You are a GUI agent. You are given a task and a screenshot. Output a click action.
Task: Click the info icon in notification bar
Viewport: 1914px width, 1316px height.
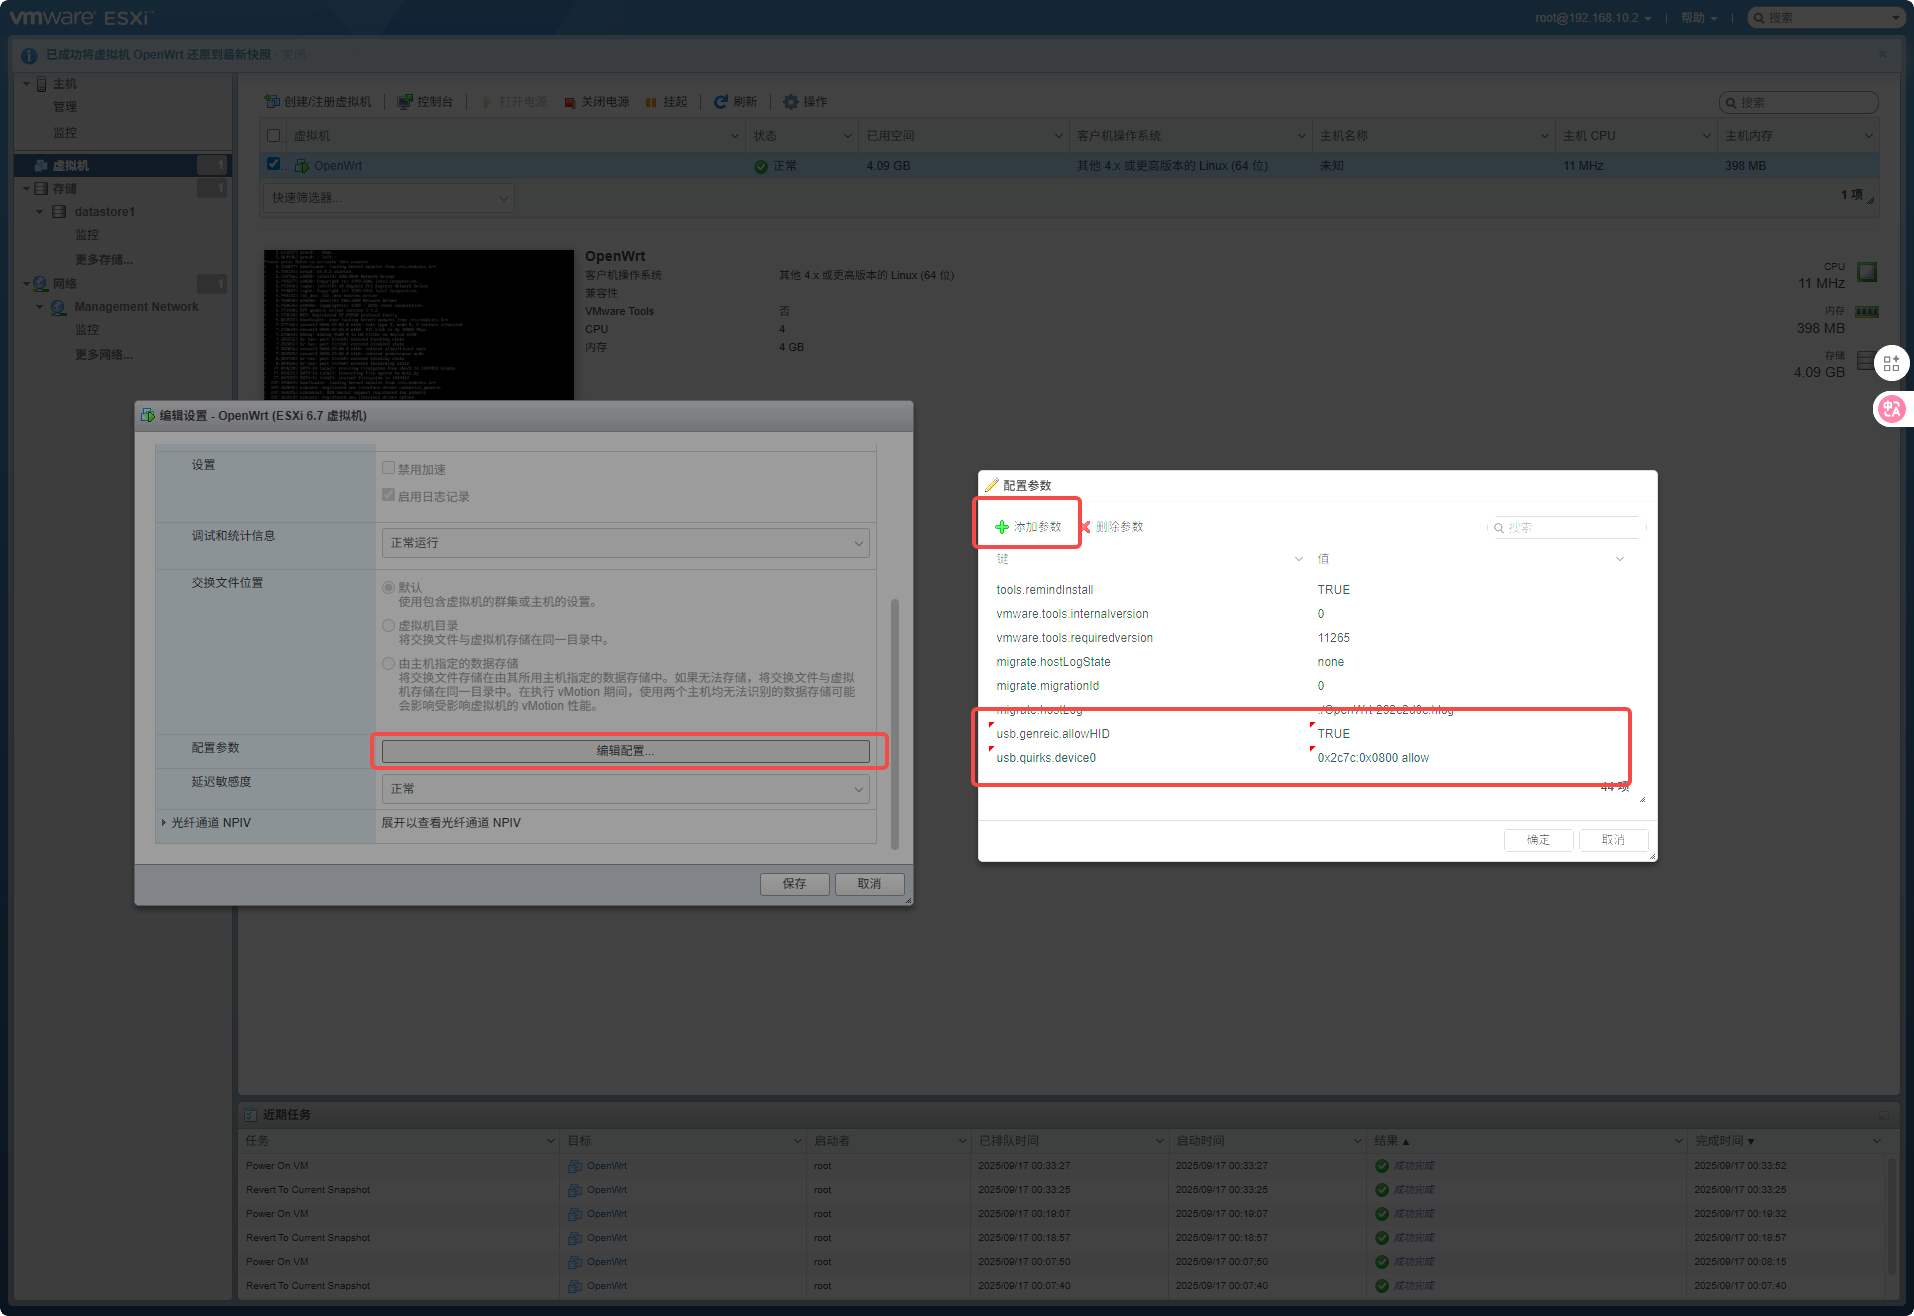pyautogui.click(x=29, y=56)
